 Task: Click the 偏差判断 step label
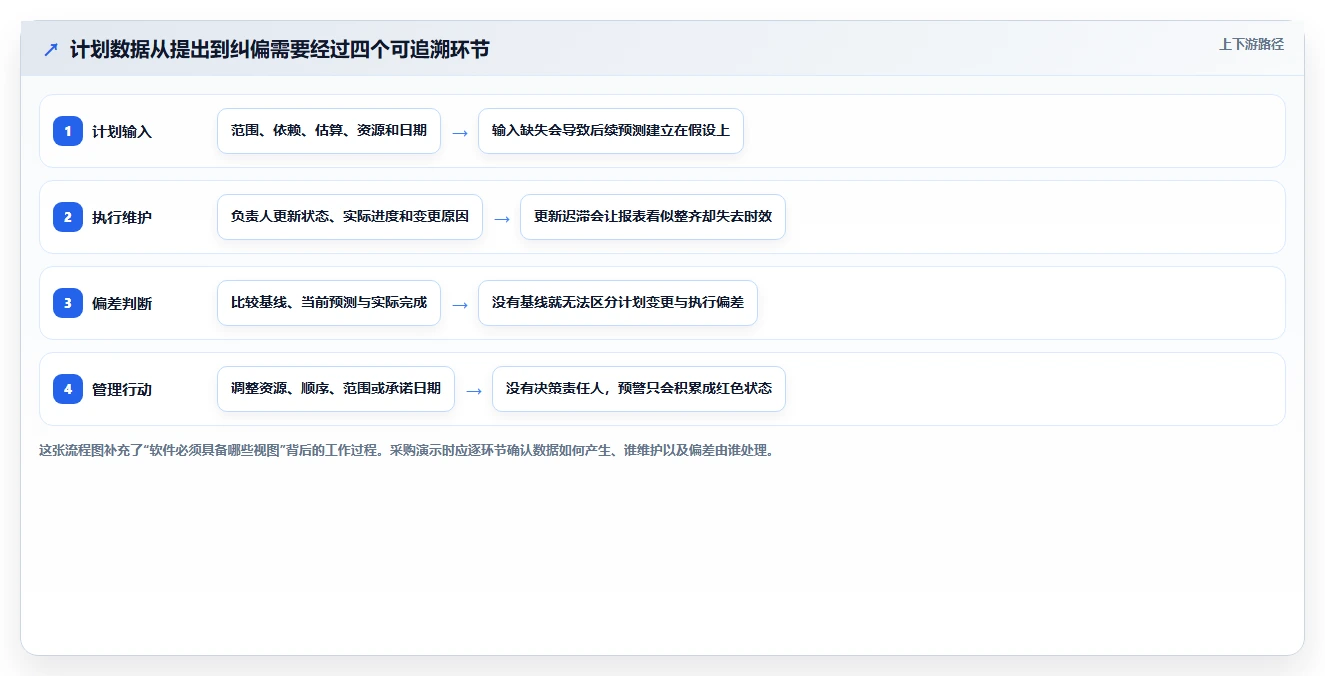pyautogui.click(x=122, y=303)
